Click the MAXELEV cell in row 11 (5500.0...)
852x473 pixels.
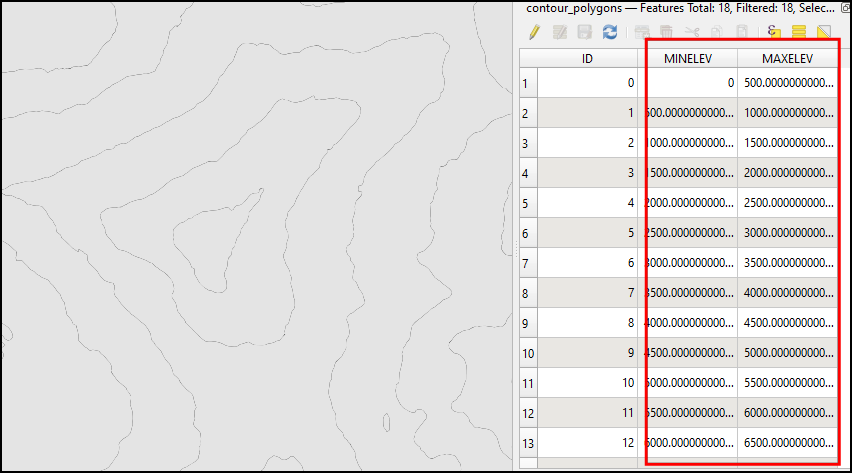[x=787, y=383]
